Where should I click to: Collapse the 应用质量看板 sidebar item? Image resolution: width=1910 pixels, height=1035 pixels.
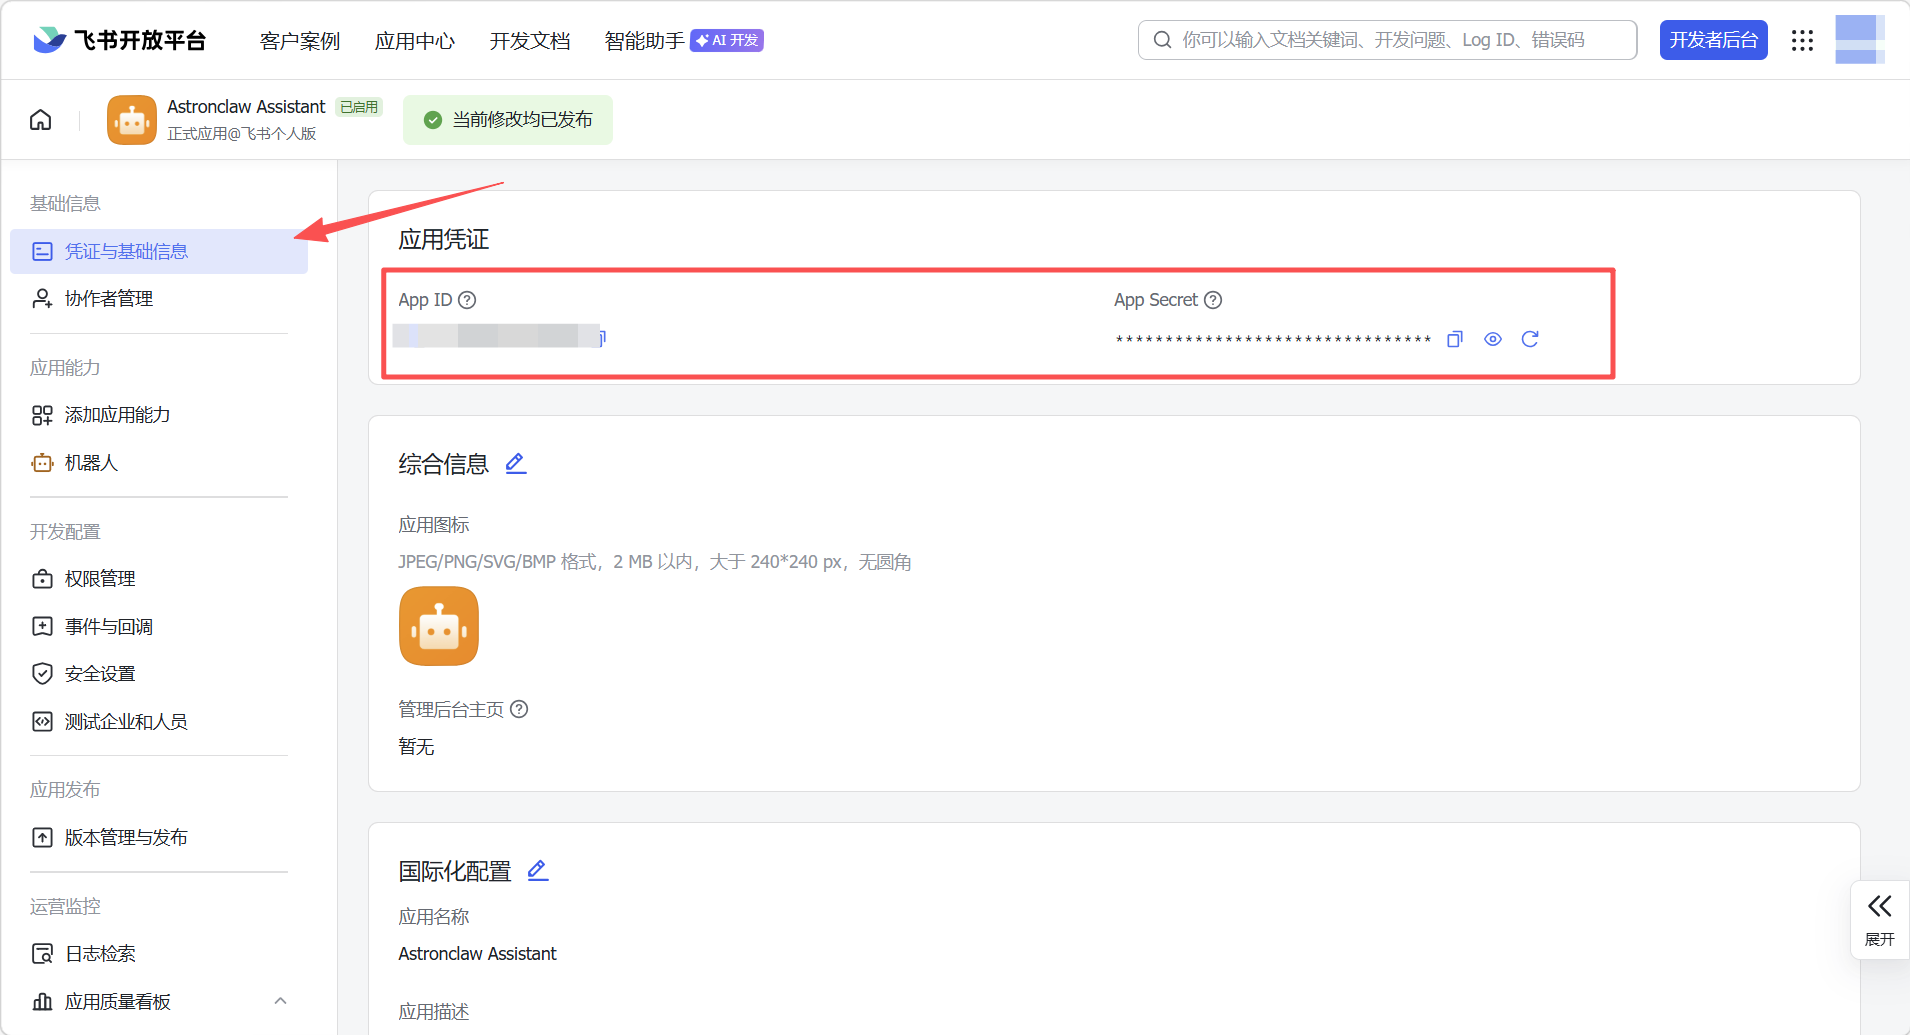click(x=279, y=1000)
